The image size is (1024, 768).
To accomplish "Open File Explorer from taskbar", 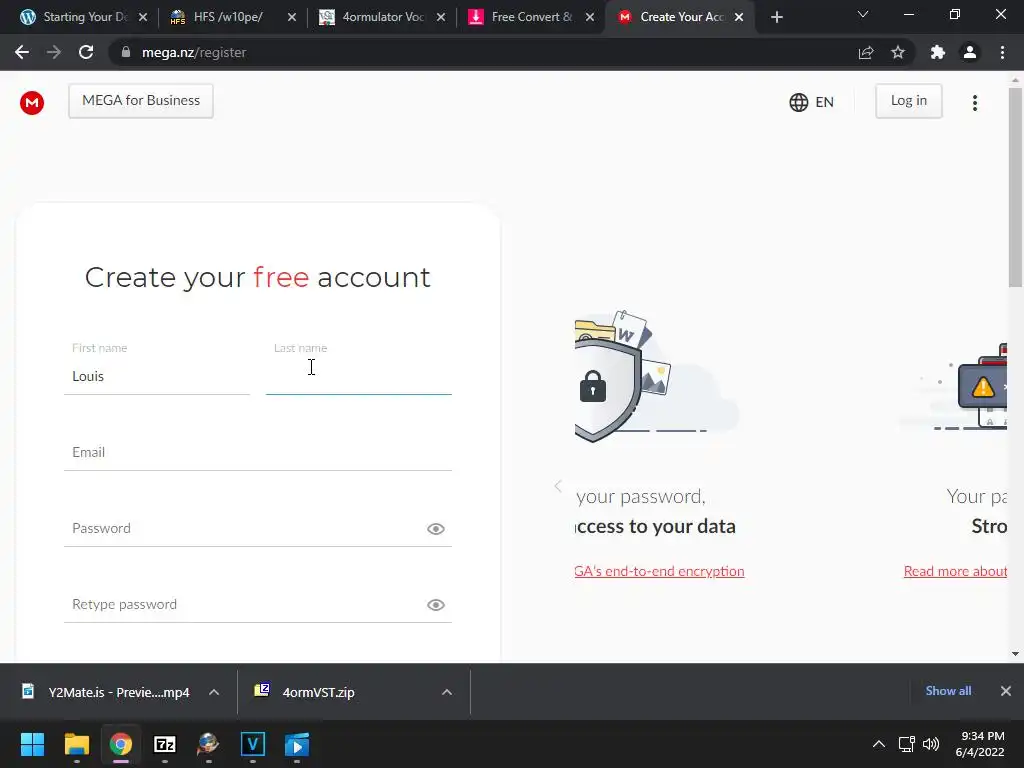I will [x=76, y=744].
